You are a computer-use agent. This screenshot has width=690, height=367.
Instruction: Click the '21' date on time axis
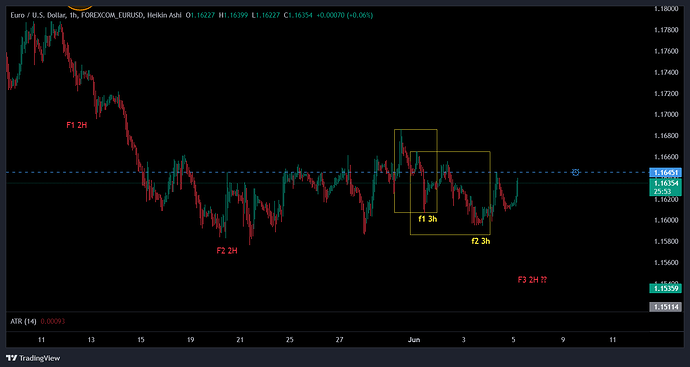point(240,340)
